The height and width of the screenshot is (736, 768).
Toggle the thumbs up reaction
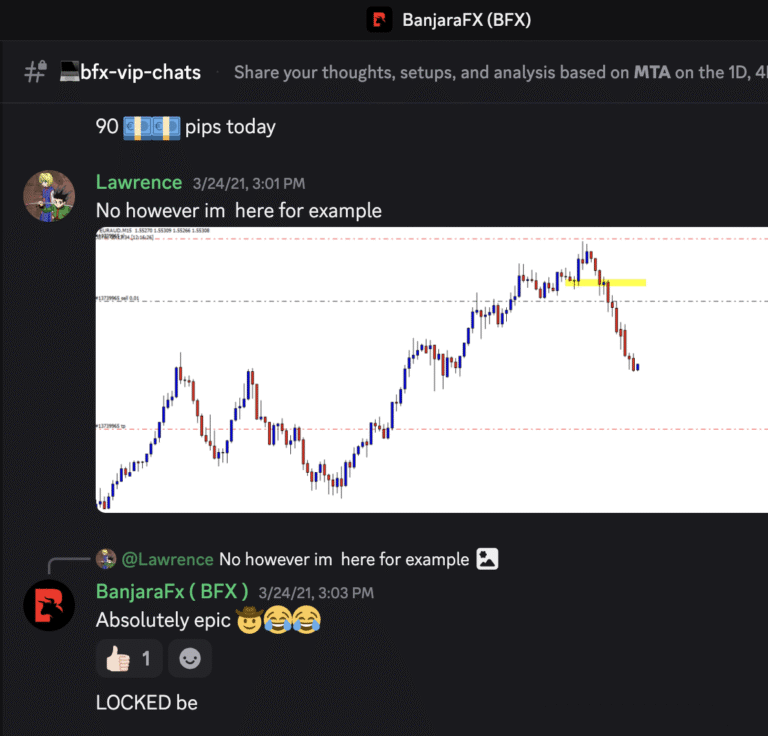coord(129,659)
